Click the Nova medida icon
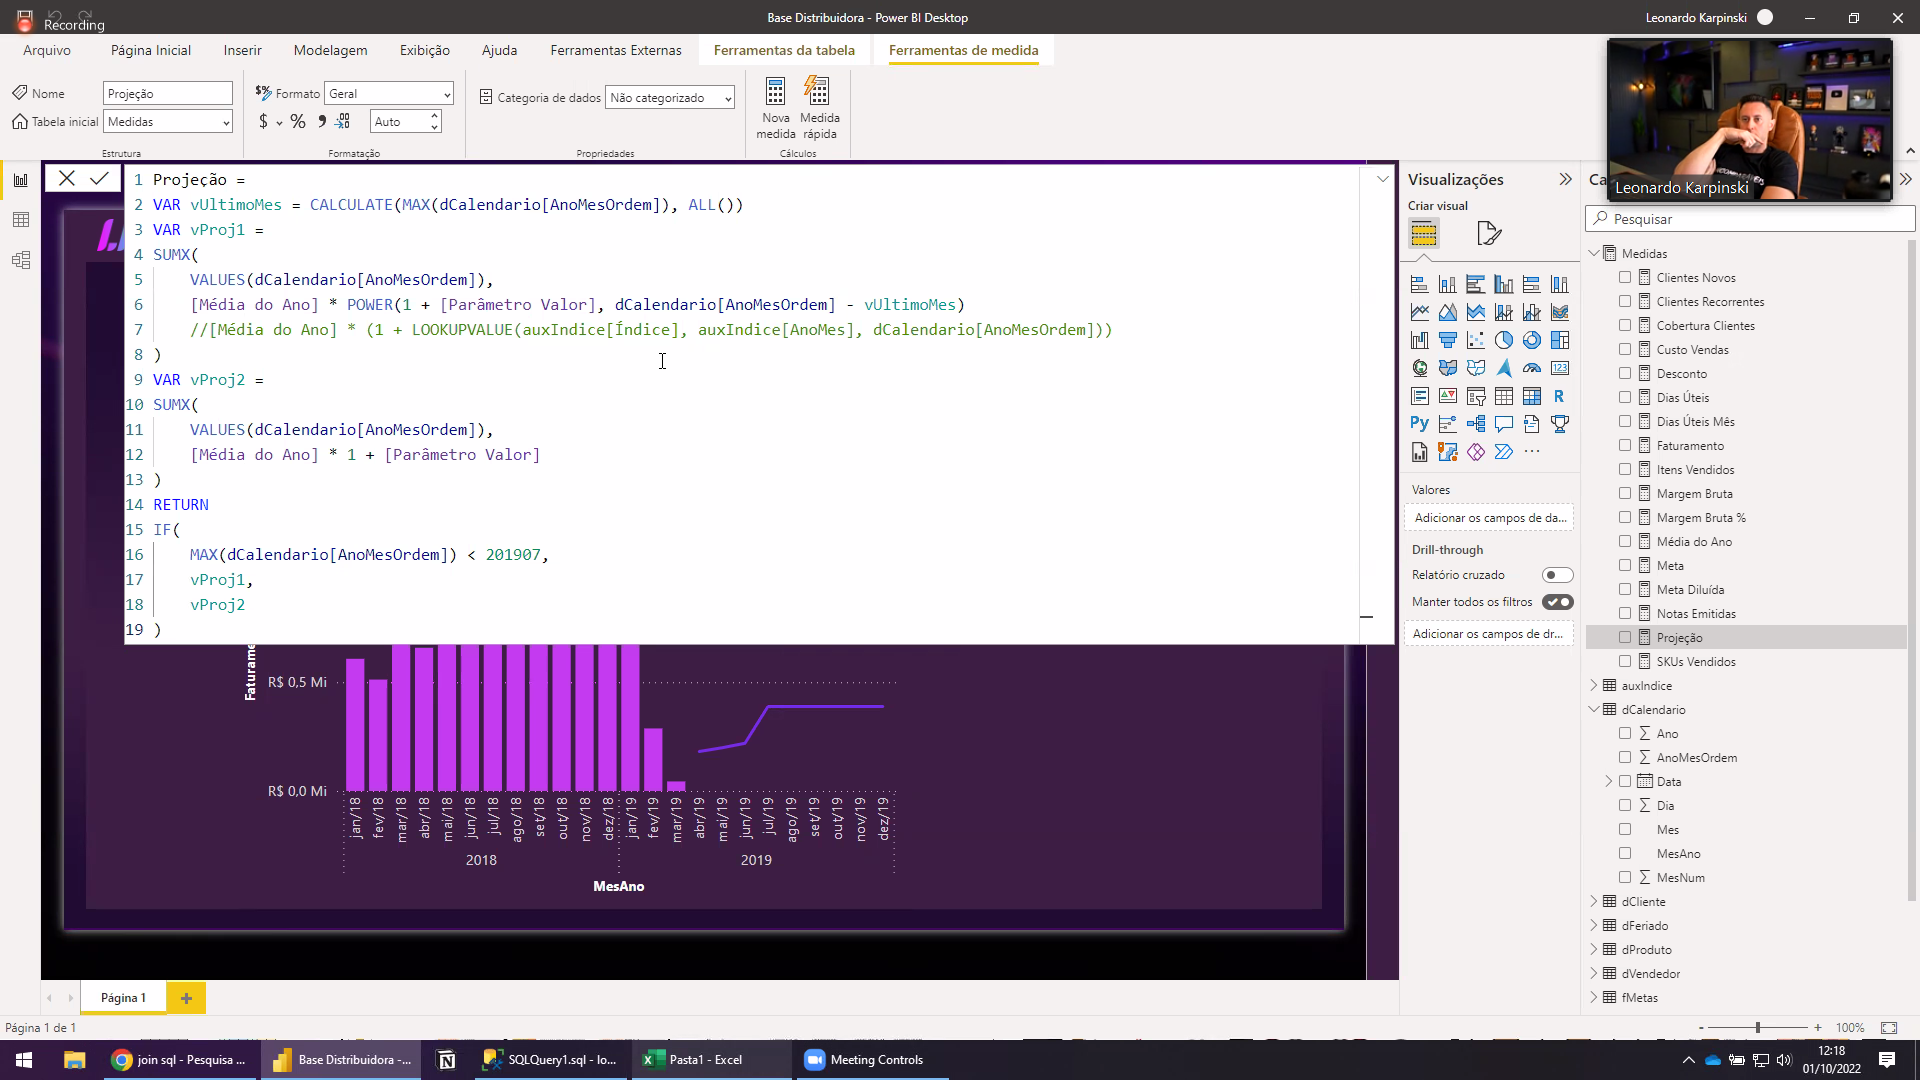This screenshot has height=1080, width=1920. click(775, 93)
